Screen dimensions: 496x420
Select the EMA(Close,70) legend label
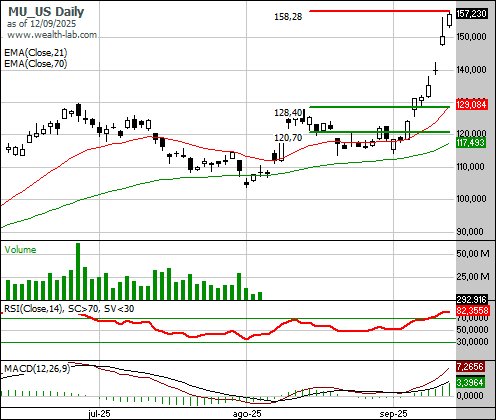click(x=36, y=64)
